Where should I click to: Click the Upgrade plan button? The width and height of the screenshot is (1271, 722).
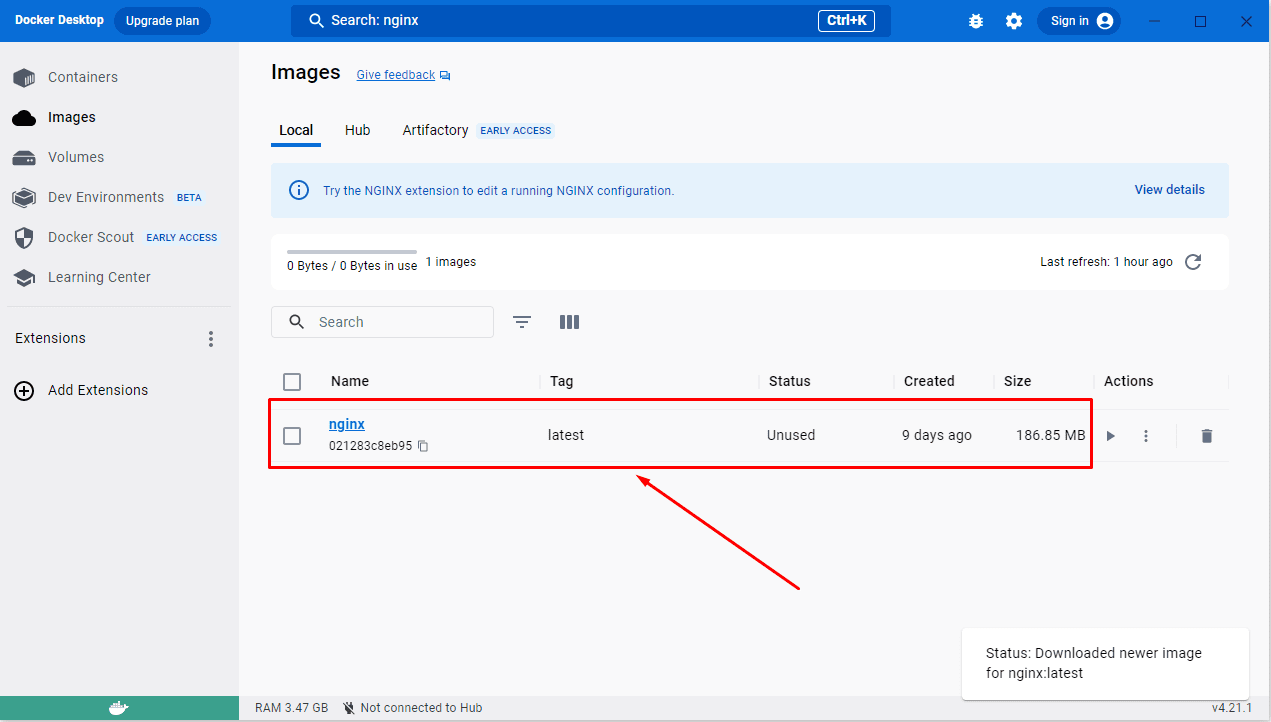click(x=162, y=21)
